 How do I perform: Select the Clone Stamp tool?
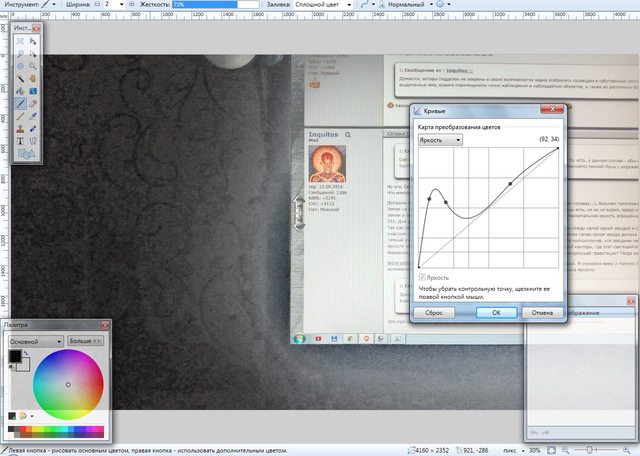point(20,129)
